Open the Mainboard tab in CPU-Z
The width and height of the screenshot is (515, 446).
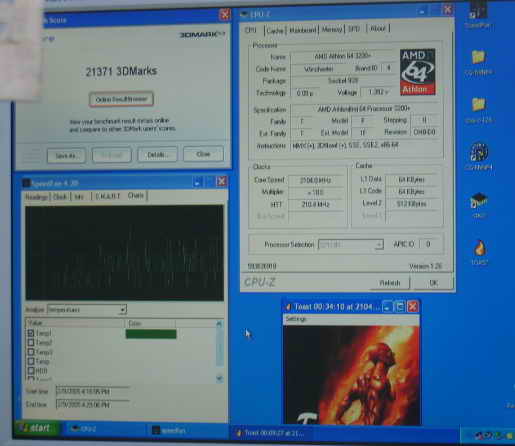302,30
